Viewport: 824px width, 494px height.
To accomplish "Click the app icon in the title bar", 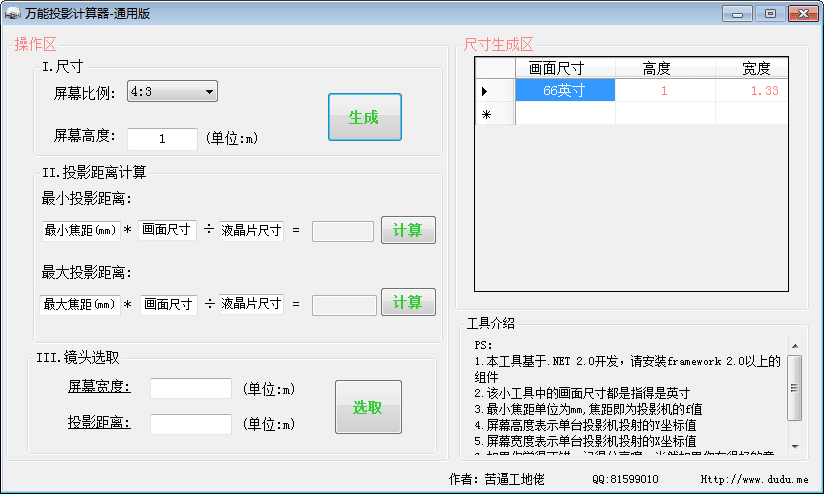I will [x=13, y=14].
